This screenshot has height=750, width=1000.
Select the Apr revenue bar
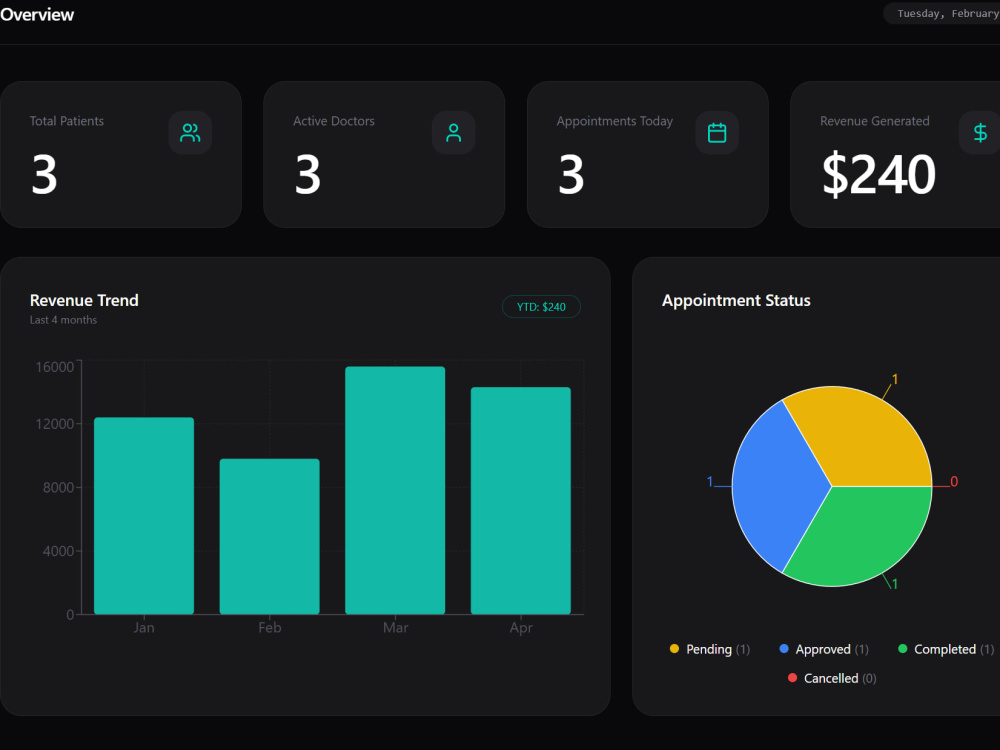tap(520, 501)
